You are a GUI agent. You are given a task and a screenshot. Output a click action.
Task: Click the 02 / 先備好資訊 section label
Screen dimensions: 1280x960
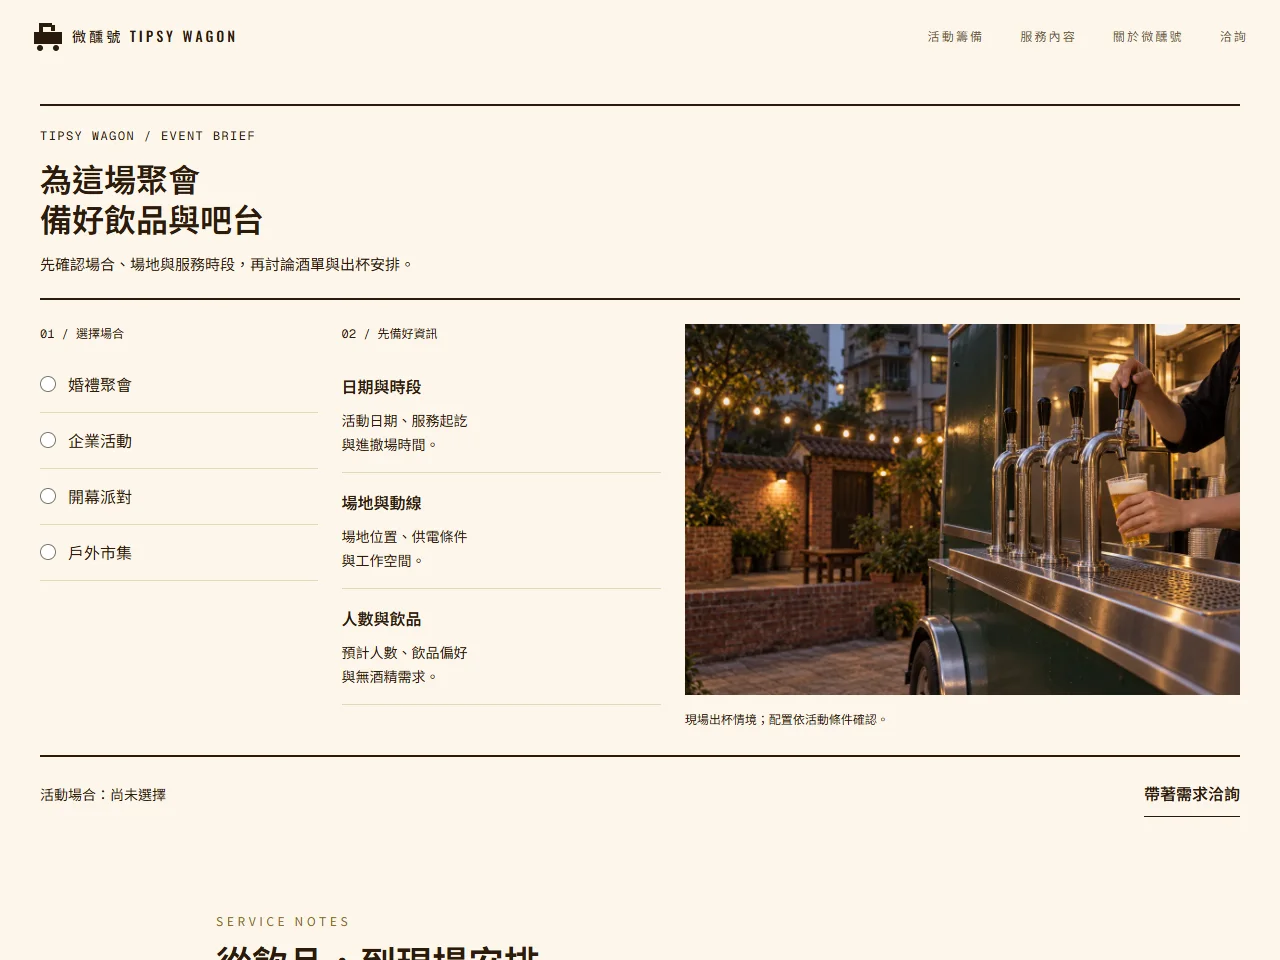pos(389,334)
